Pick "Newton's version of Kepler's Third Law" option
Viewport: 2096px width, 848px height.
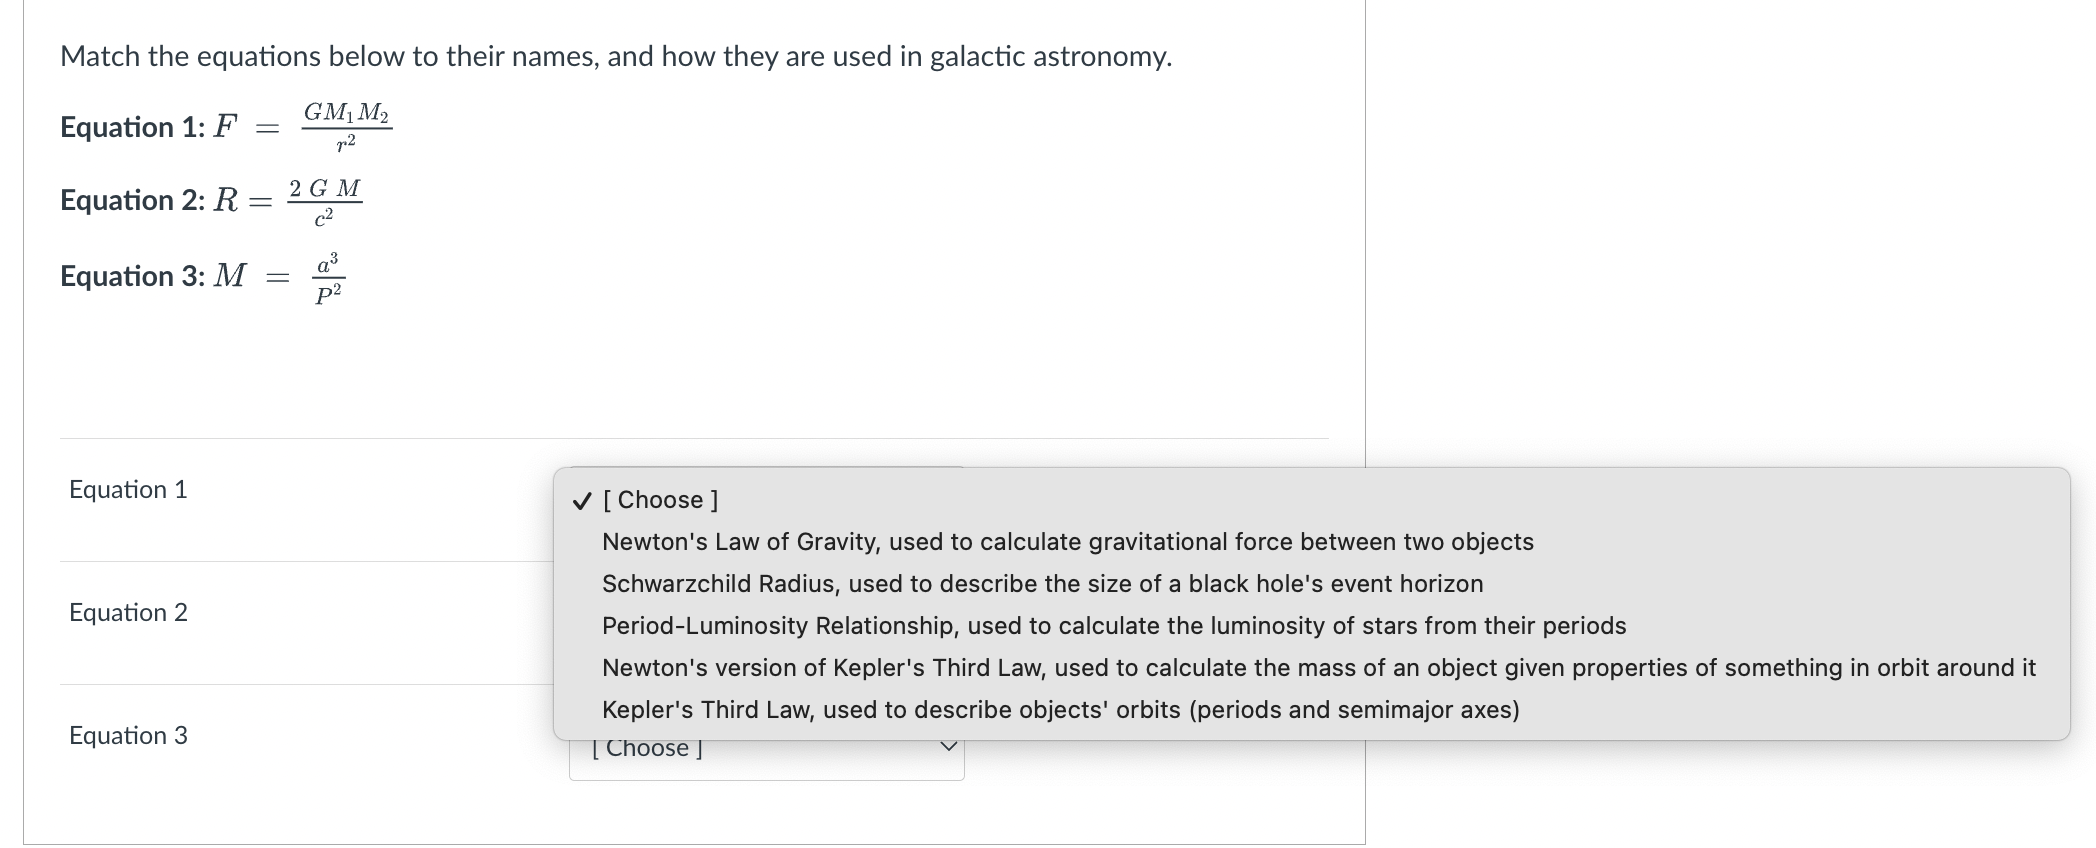click(x=1216, y=667)
